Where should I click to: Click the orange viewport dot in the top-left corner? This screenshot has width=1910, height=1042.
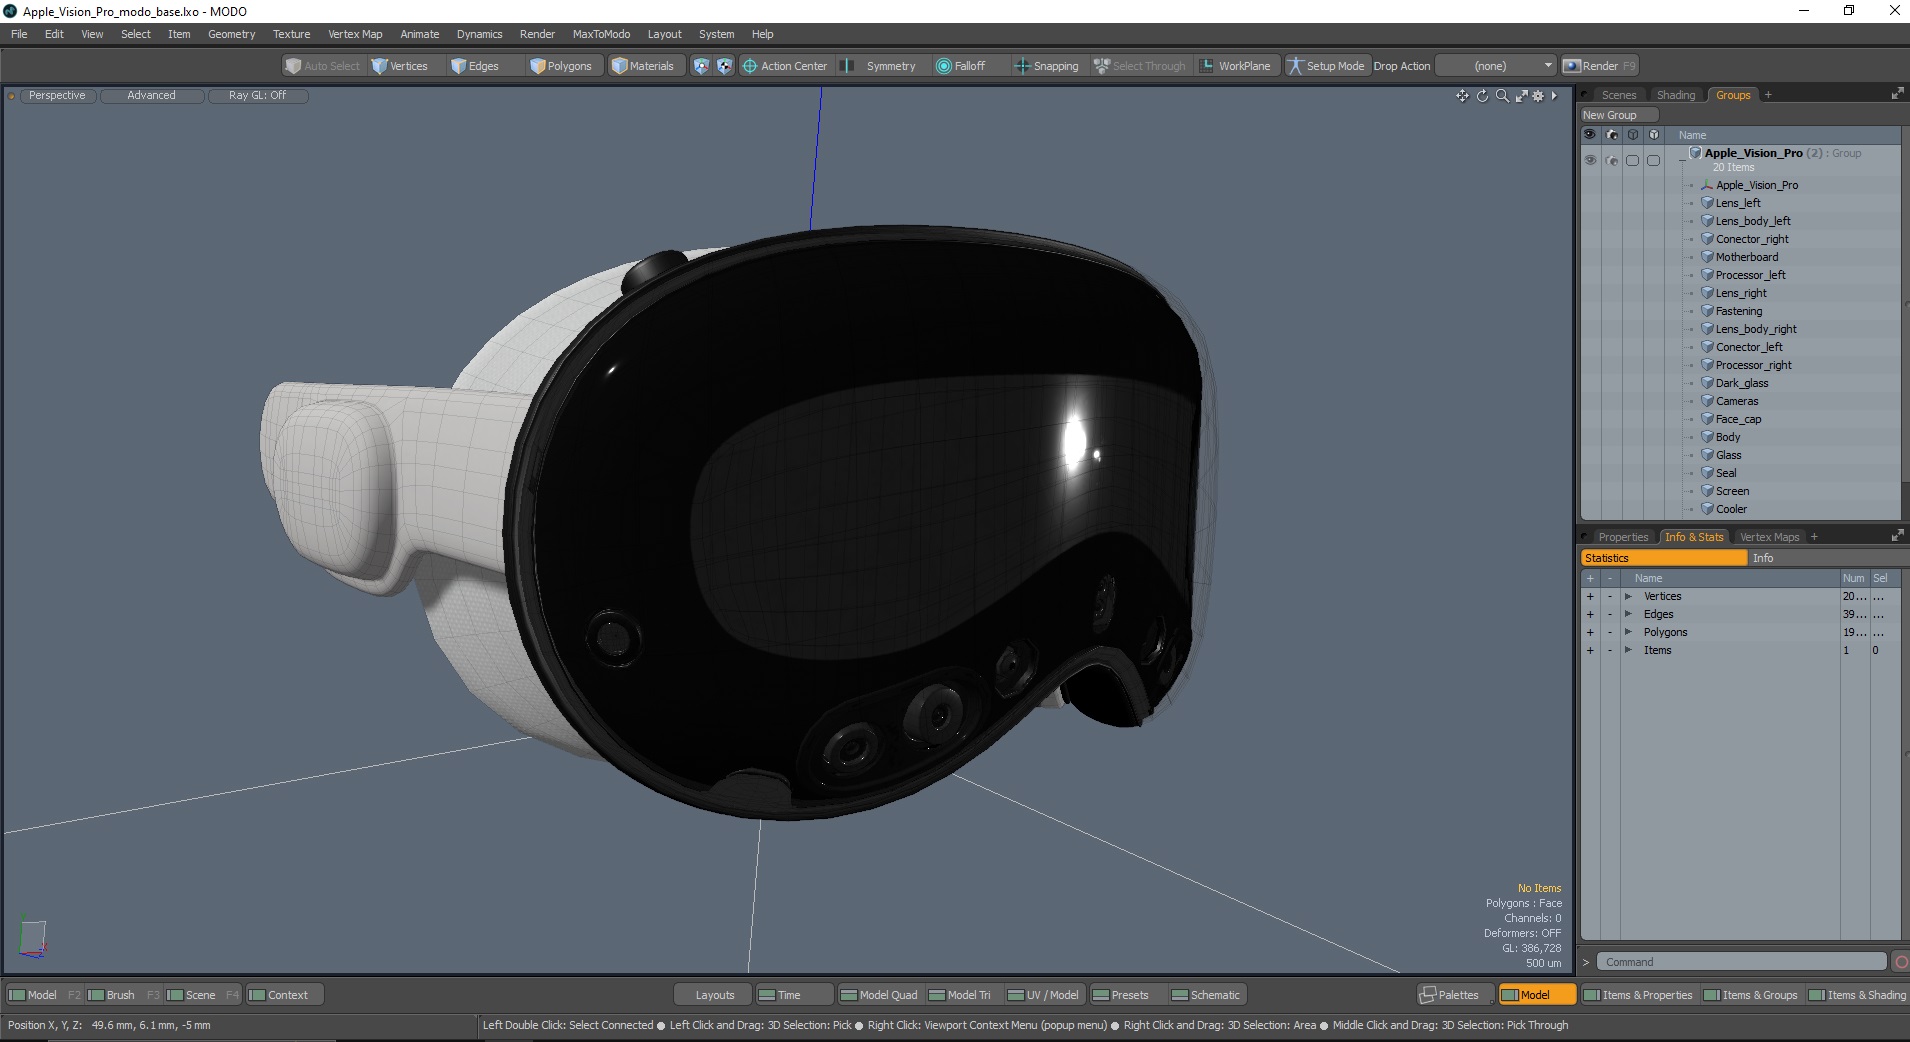(11, 96)
